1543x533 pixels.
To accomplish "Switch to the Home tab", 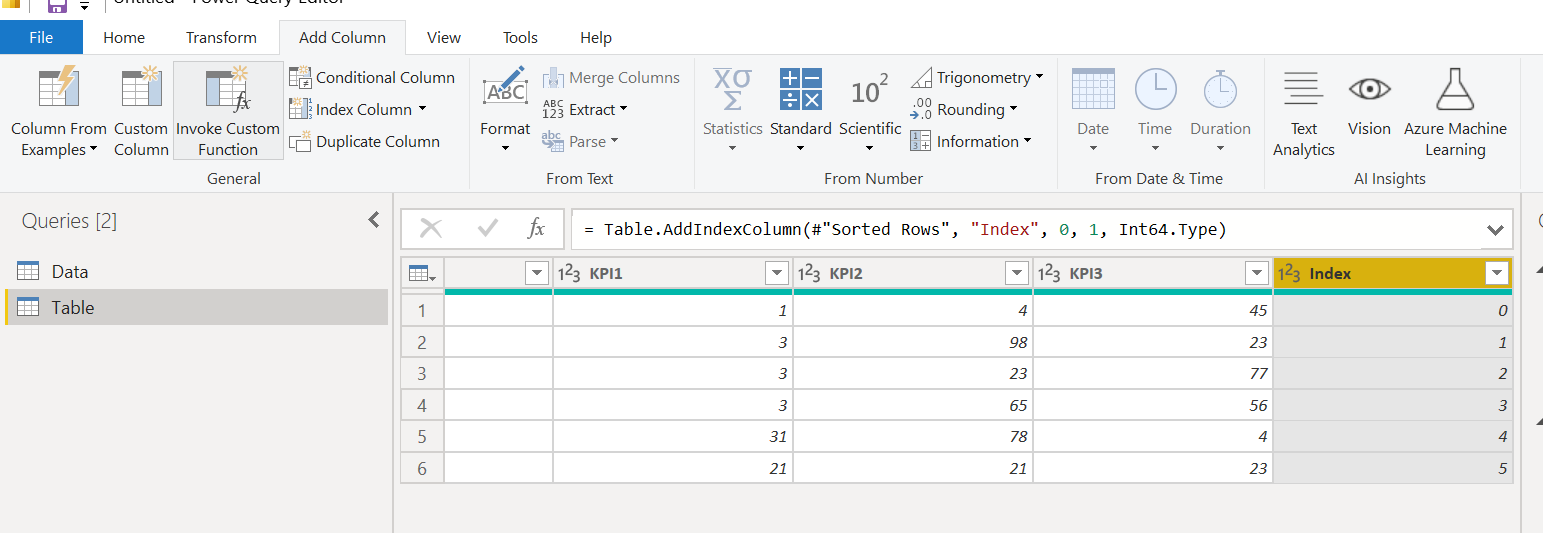I will [124, 37].
